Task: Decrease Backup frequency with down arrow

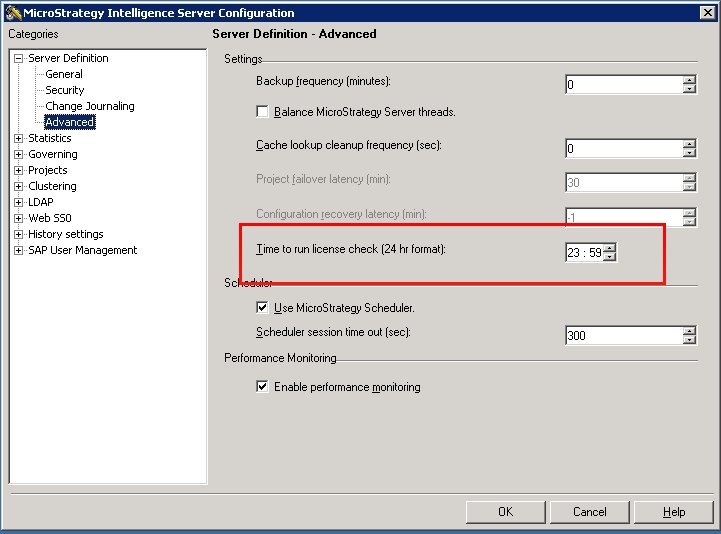Action: pos(689,89)
